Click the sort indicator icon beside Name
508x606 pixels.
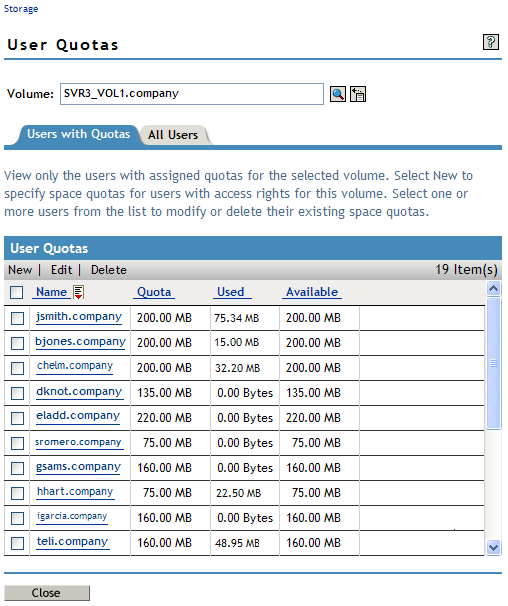click(78, 292)
